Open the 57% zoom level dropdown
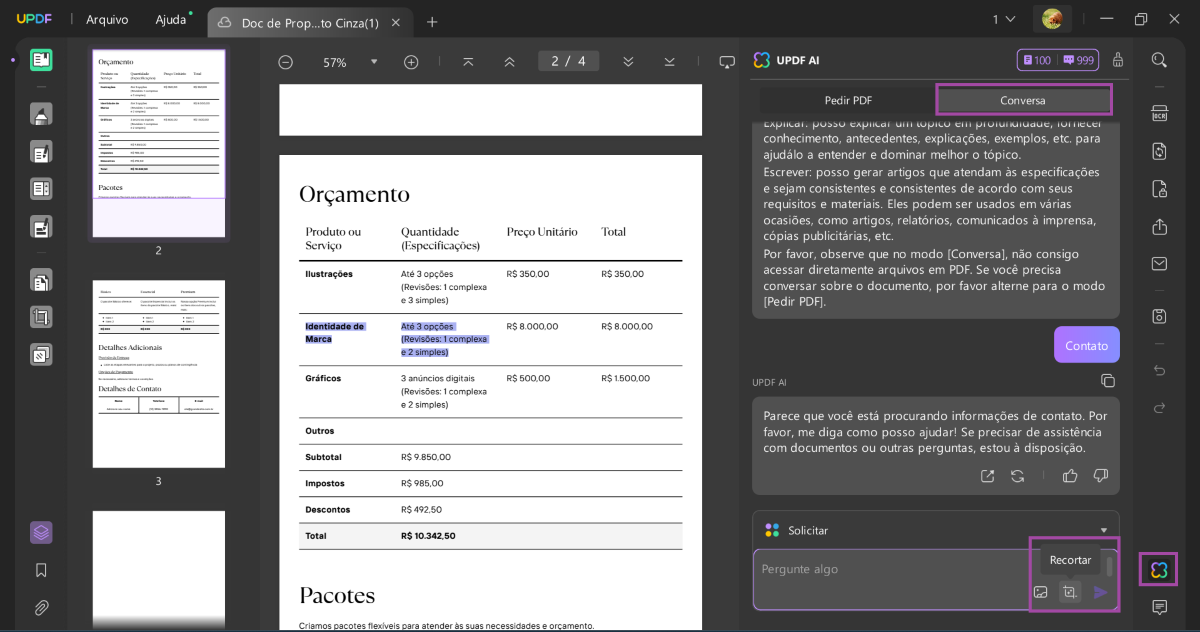The image size is (1200, 632). [374, 61]
